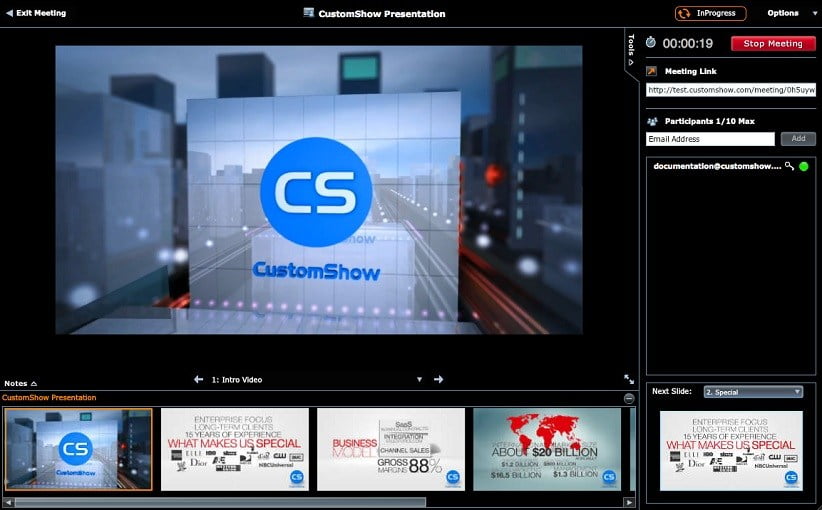
Task: Select participant documentation@customshow...
Action: [x=717, y=166]
